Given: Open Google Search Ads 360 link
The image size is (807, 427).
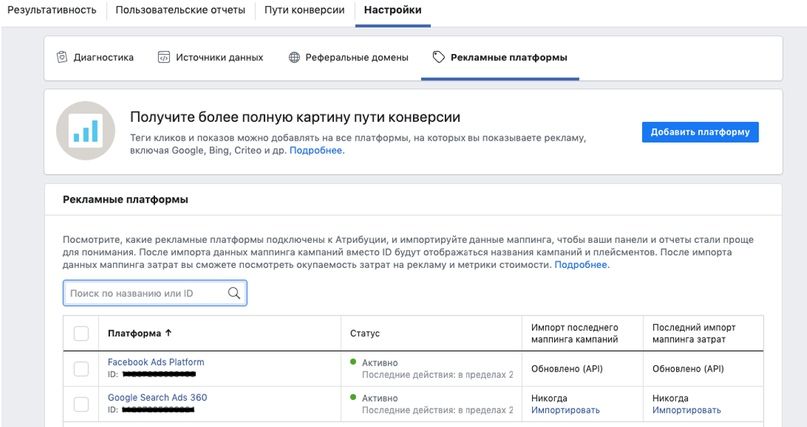Looking at the screenshot, I should tap(157, 398).
